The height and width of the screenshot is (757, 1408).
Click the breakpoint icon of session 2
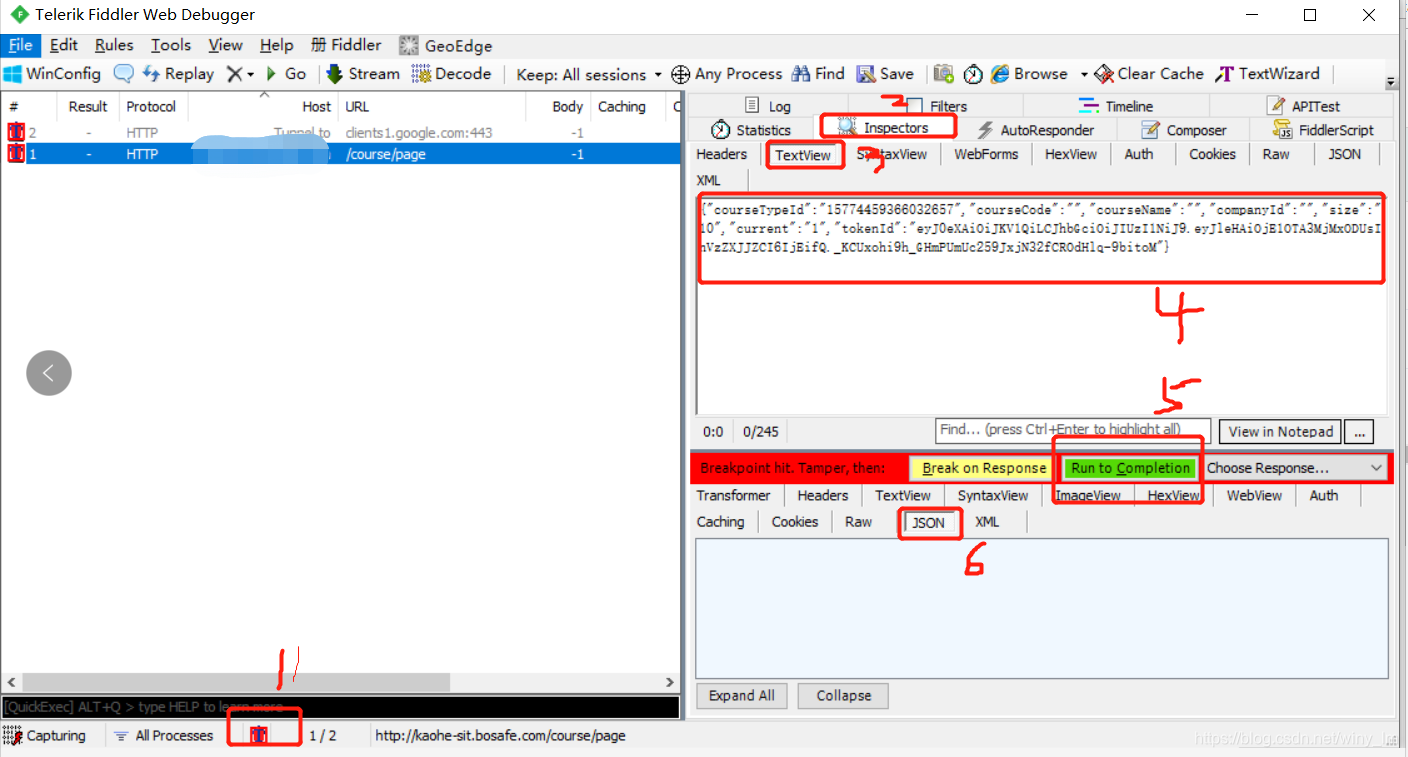click(15, 131)
